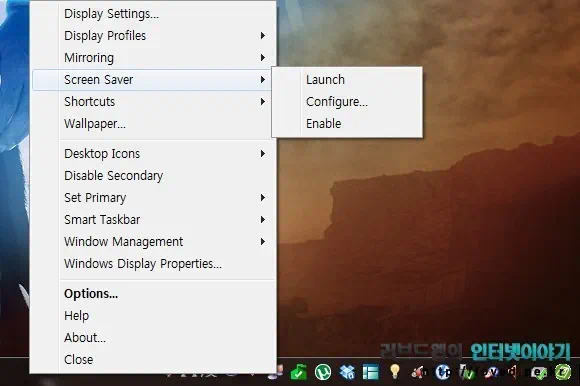Open the About dialog entry
The height and width of the screenshot is (386, 580).
[153, 338]
